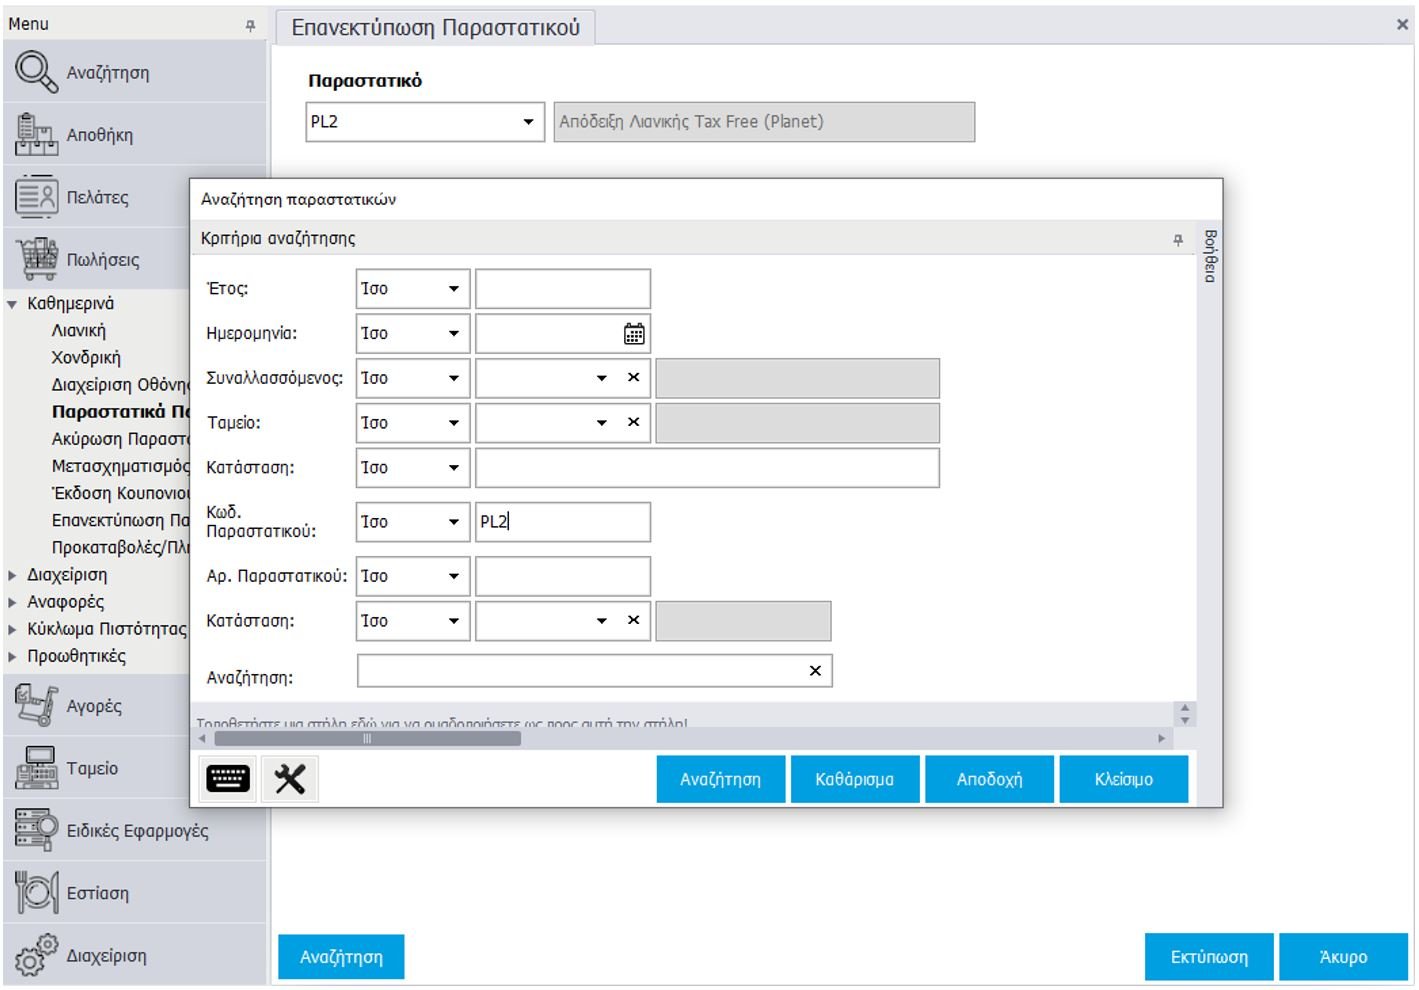Viewport: 1419px width, 990px height.
Task: Open the Παραστατικό PL2 dropdown
Action: [x=528, y=122]
